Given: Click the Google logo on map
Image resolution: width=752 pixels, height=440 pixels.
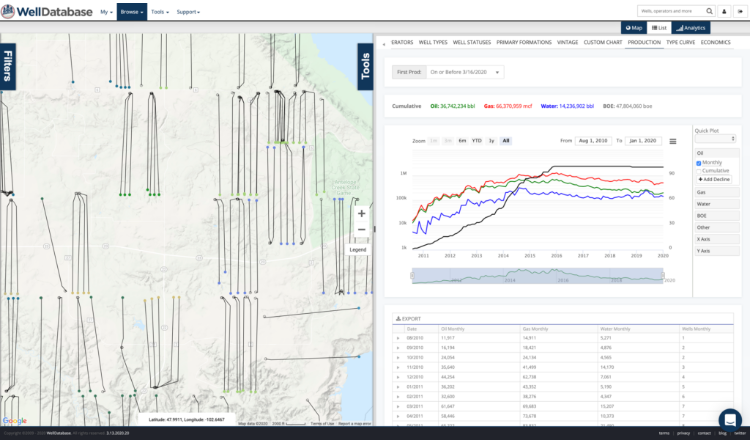Looking at the screenshot, I should (x=15, y=420).
